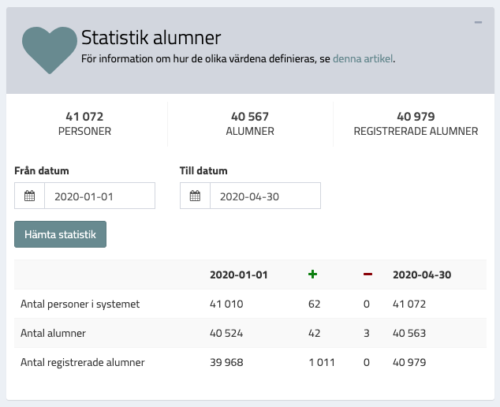Click the value '40 524' in the table
The width and height of the screenshot is (500, 407).
pos(226,333)
